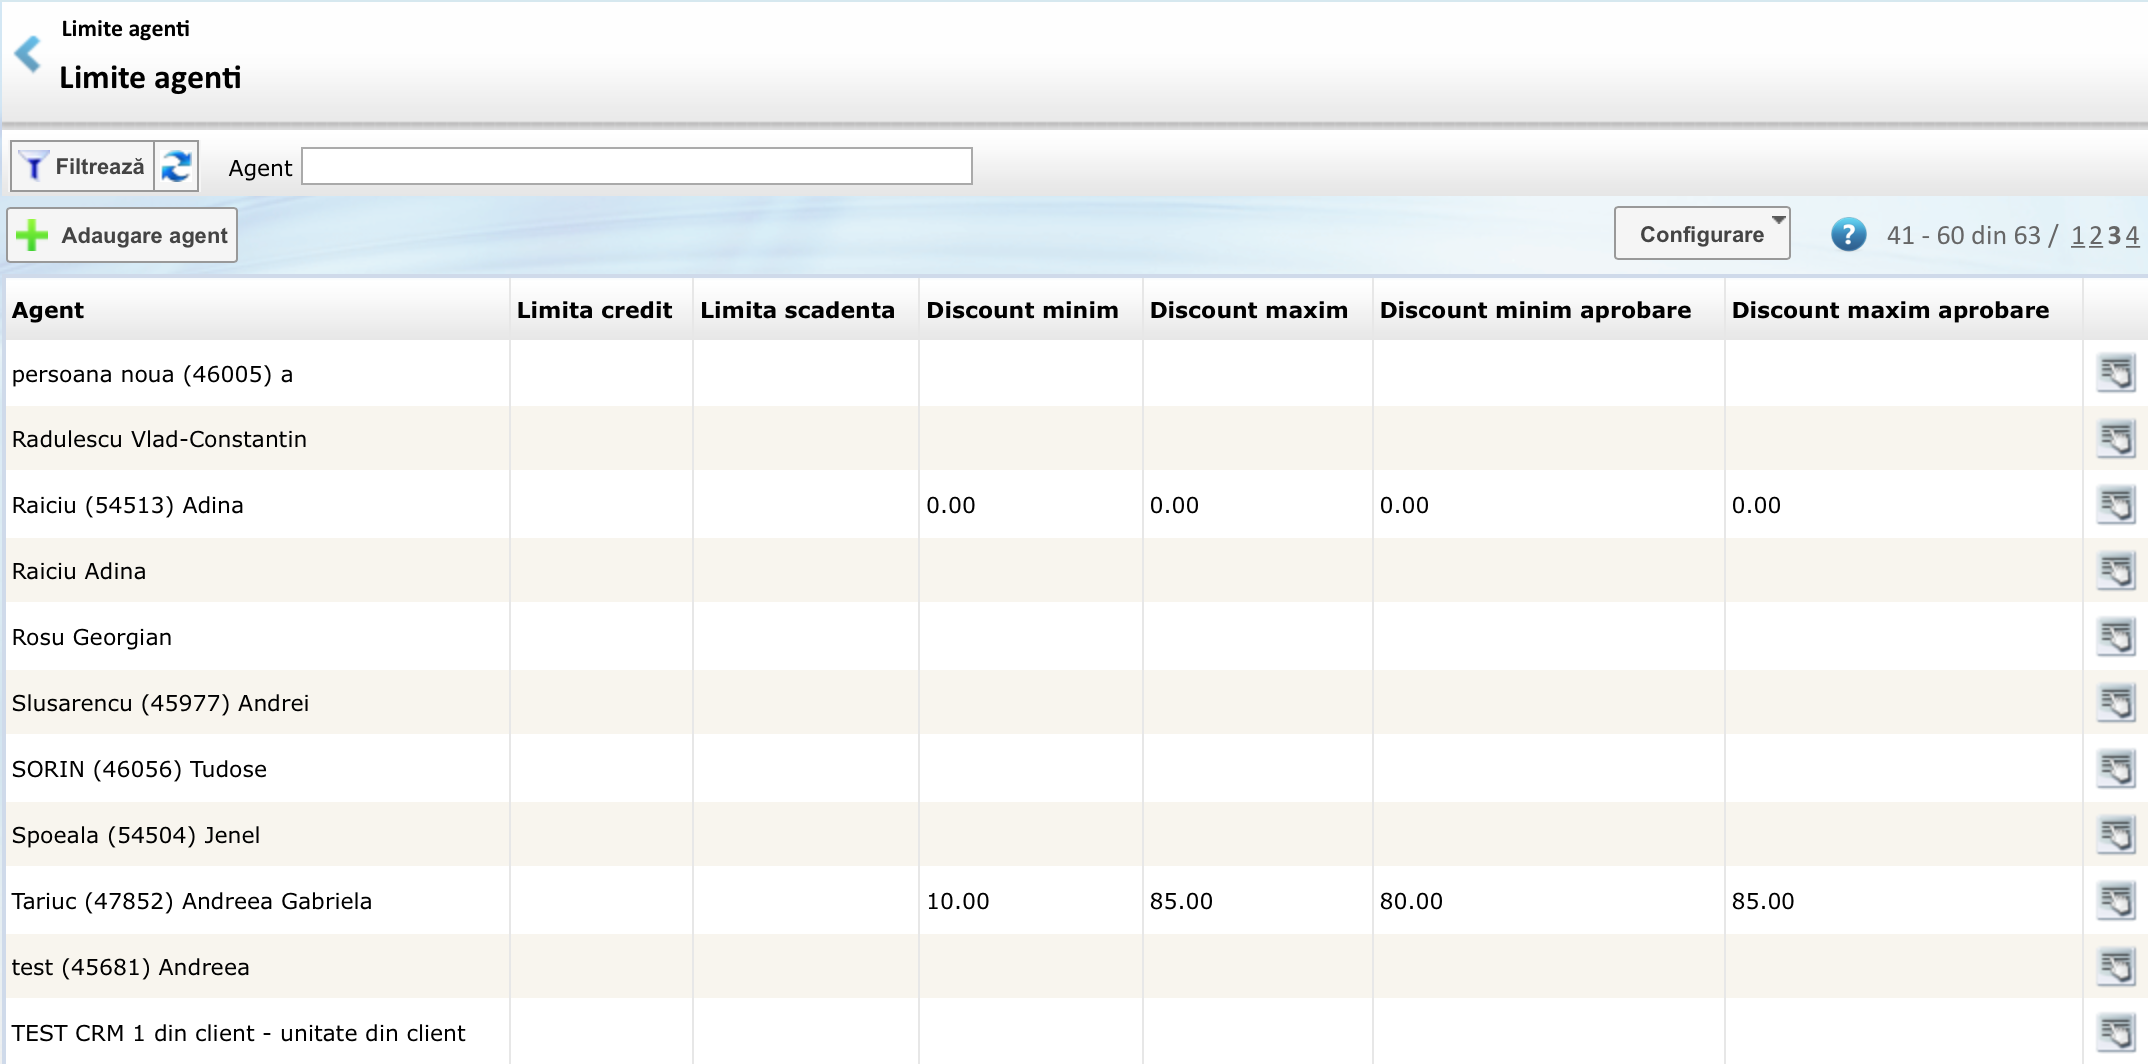Open edit icon for Raiciu (54513) Adina

tap(2115, 506)
